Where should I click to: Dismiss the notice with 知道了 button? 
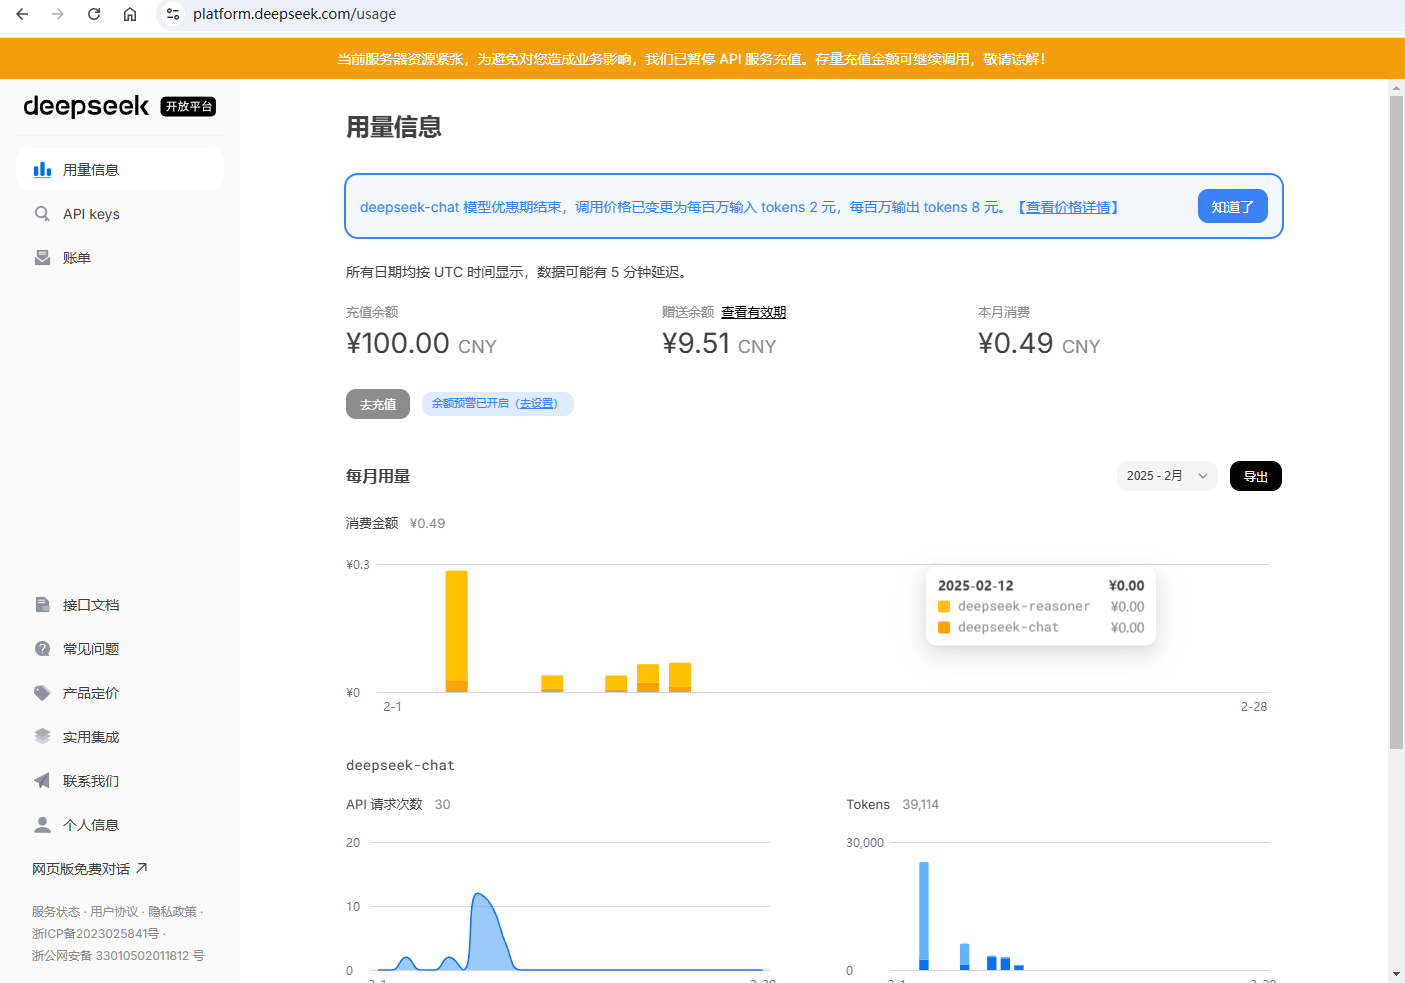(1232, 207)
